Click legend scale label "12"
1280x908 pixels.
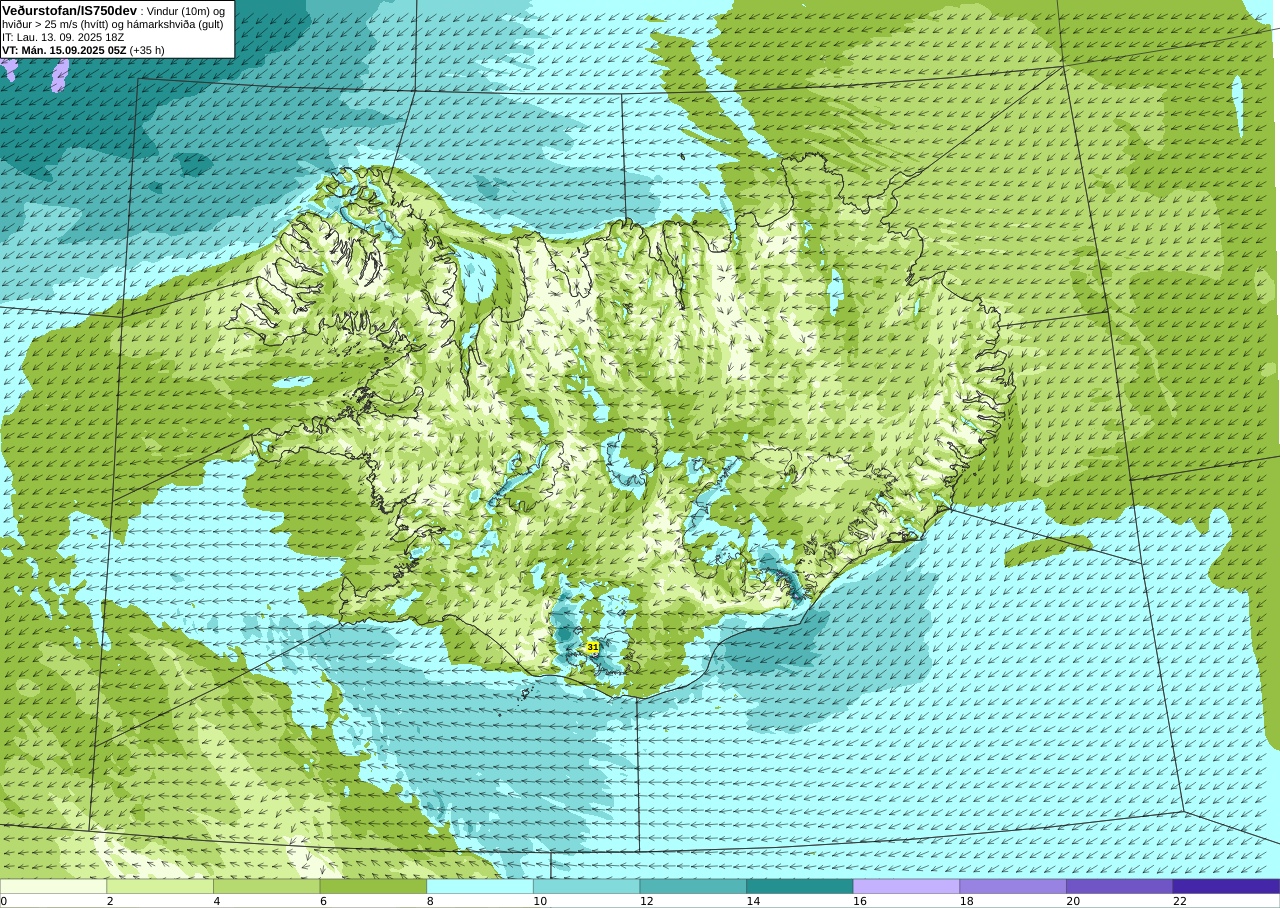click(x=647, y=901)
